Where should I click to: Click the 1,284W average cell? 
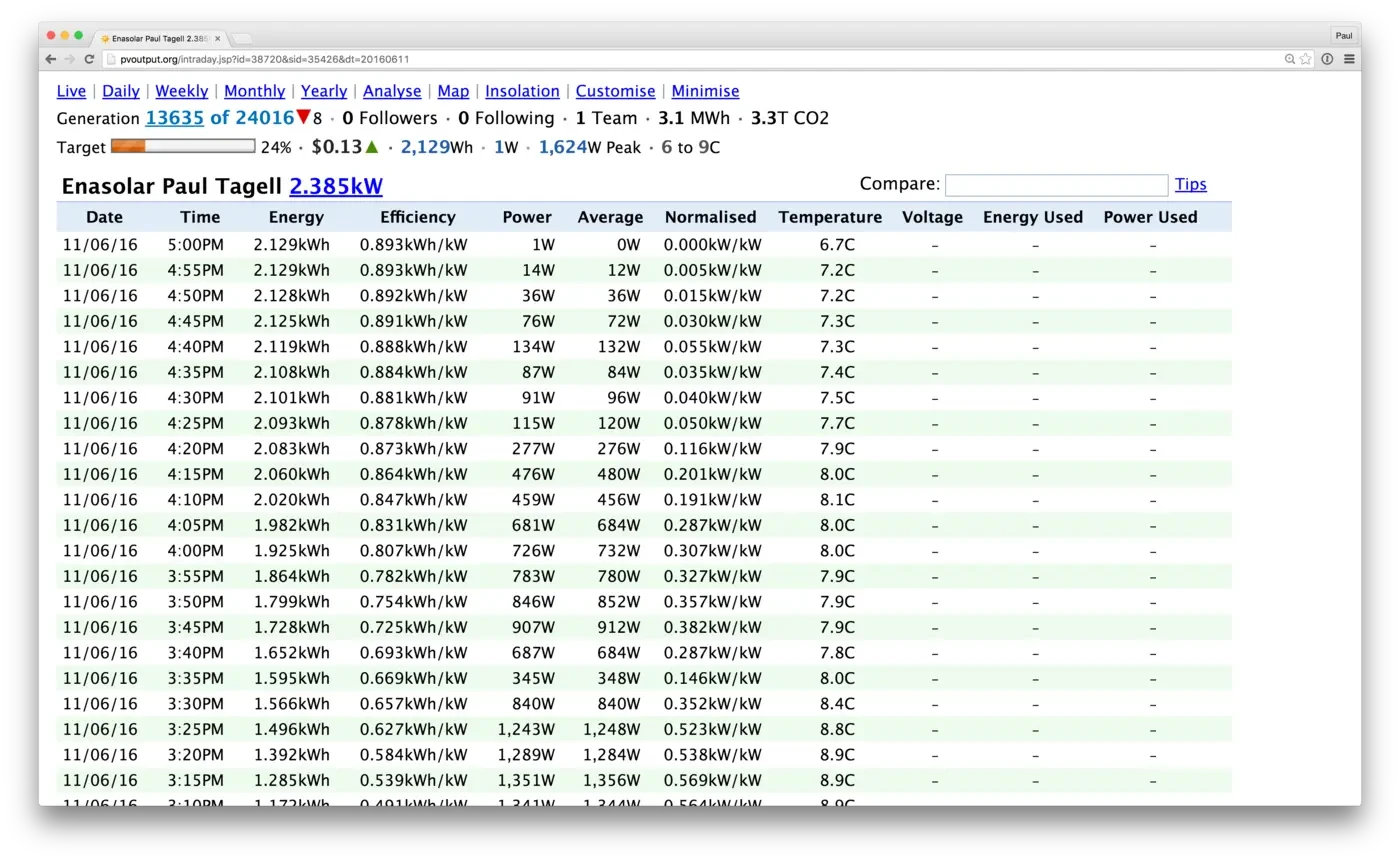[x=612, y=755]
